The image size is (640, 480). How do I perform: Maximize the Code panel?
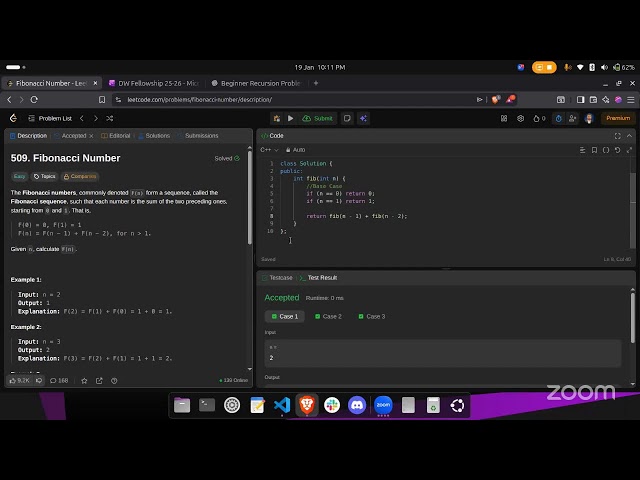(618, 136)
